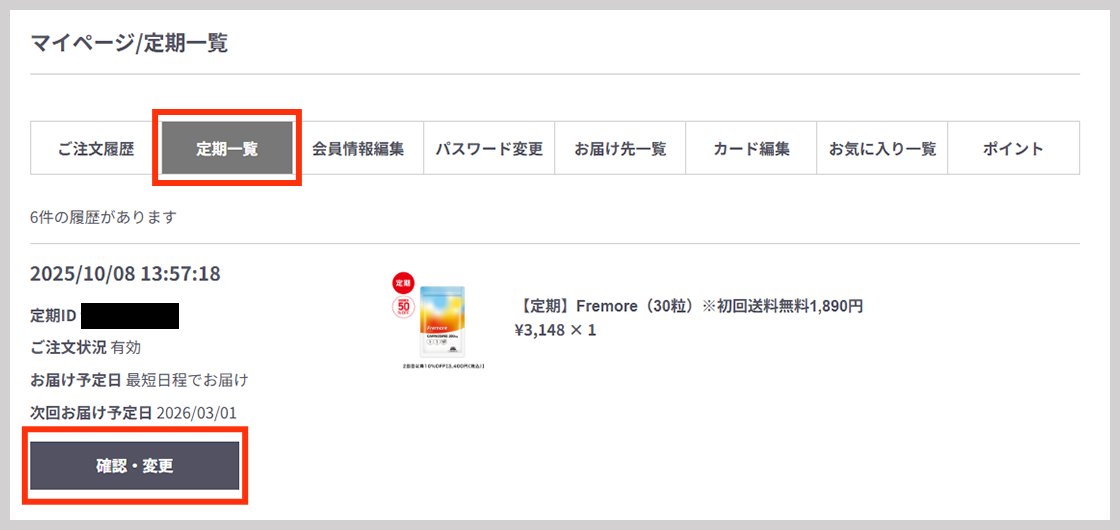
Task: Click the order date 2025/10/08 13:57:18
Action: coord(125,274)
